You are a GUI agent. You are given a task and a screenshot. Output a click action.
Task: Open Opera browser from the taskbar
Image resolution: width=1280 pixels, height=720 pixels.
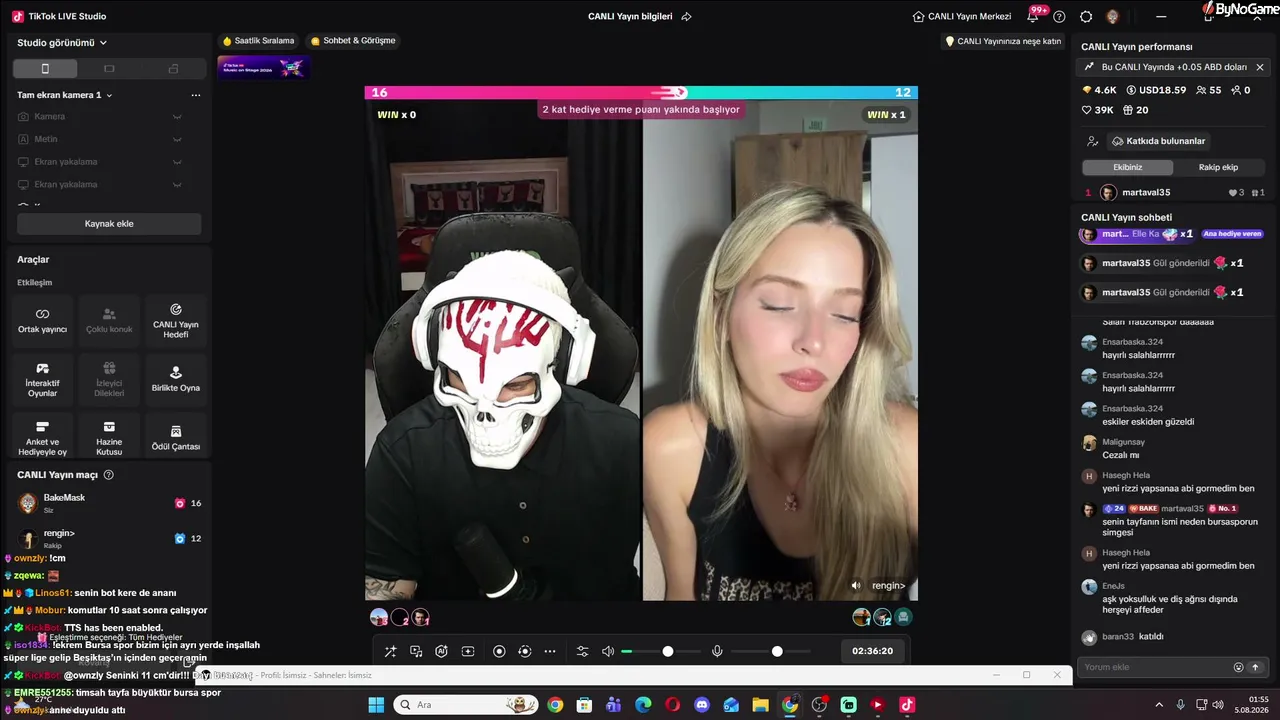tap(673, 705)
